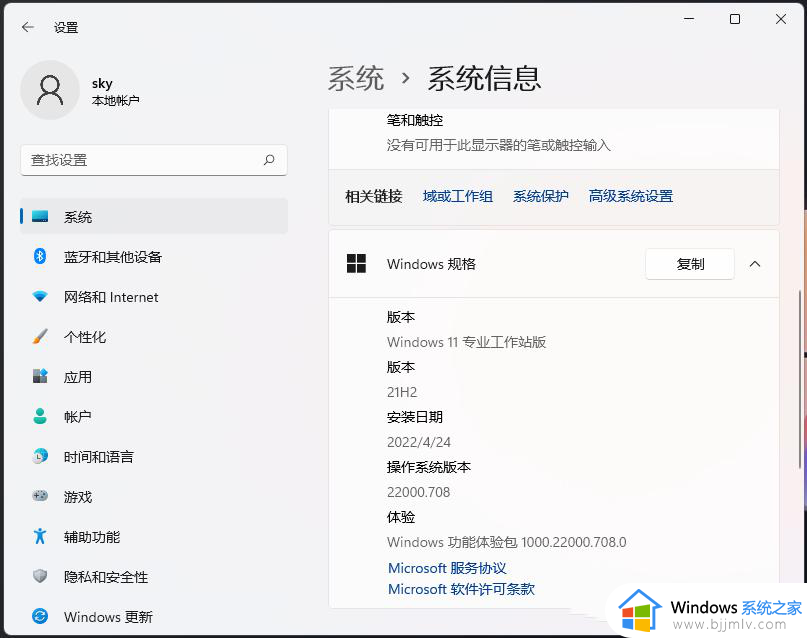Screen dimensions: 807x638
Task: Click the Privacy shield icon
Action: [x=40, y=576]
